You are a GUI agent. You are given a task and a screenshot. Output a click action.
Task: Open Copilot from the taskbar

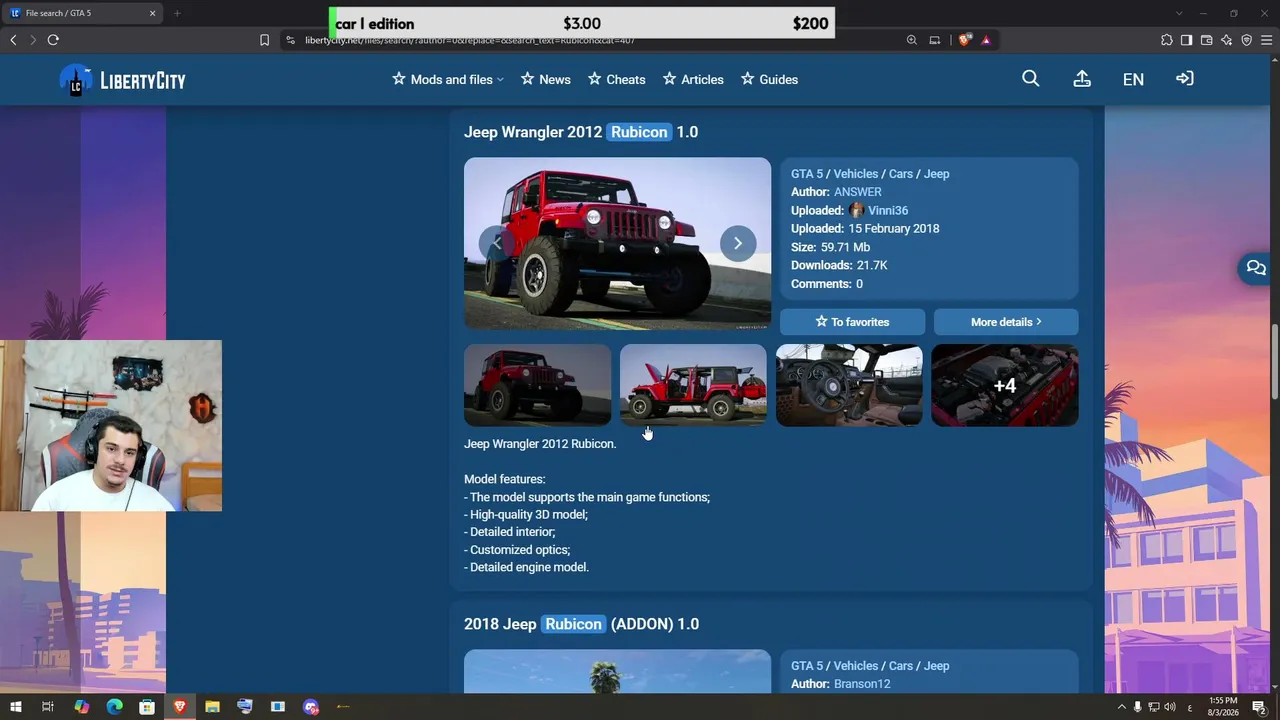click(82, 707)
